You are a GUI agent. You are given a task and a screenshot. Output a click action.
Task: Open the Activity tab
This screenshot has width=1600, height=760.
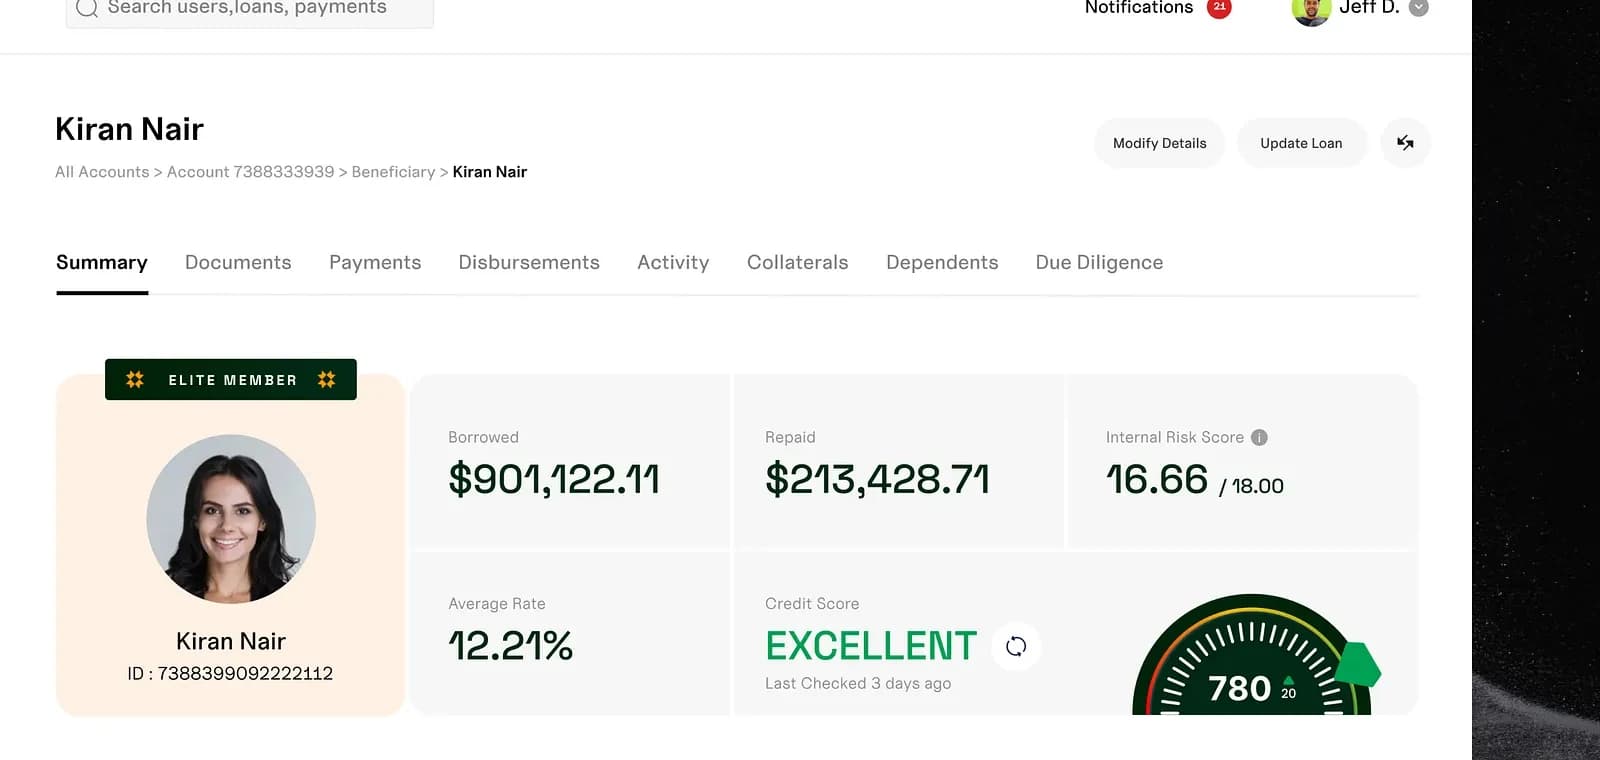673,263
